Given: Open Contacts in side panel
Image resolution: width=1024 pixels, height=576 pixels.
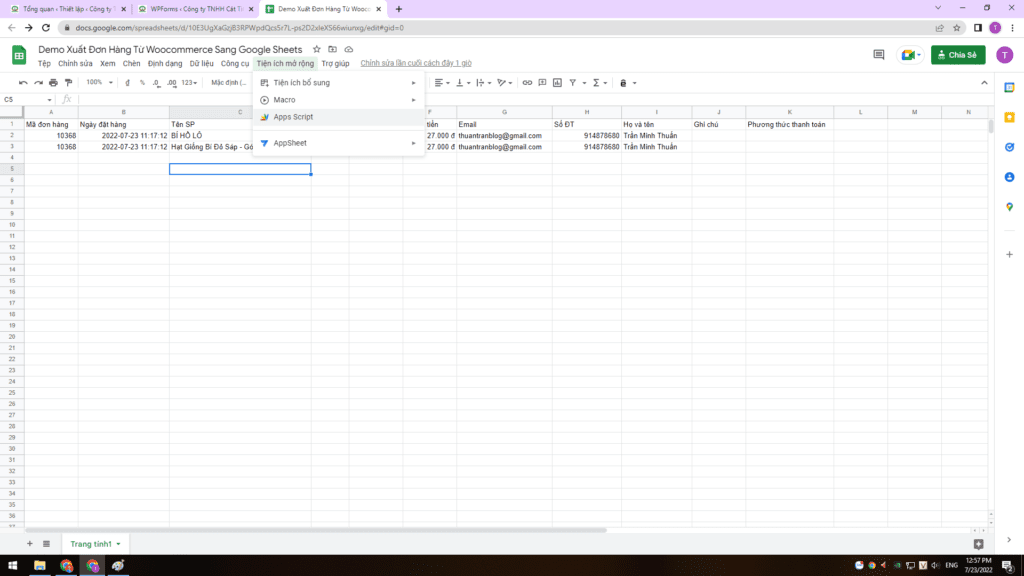Looking at the screenshot, I should click(1010, 177).
